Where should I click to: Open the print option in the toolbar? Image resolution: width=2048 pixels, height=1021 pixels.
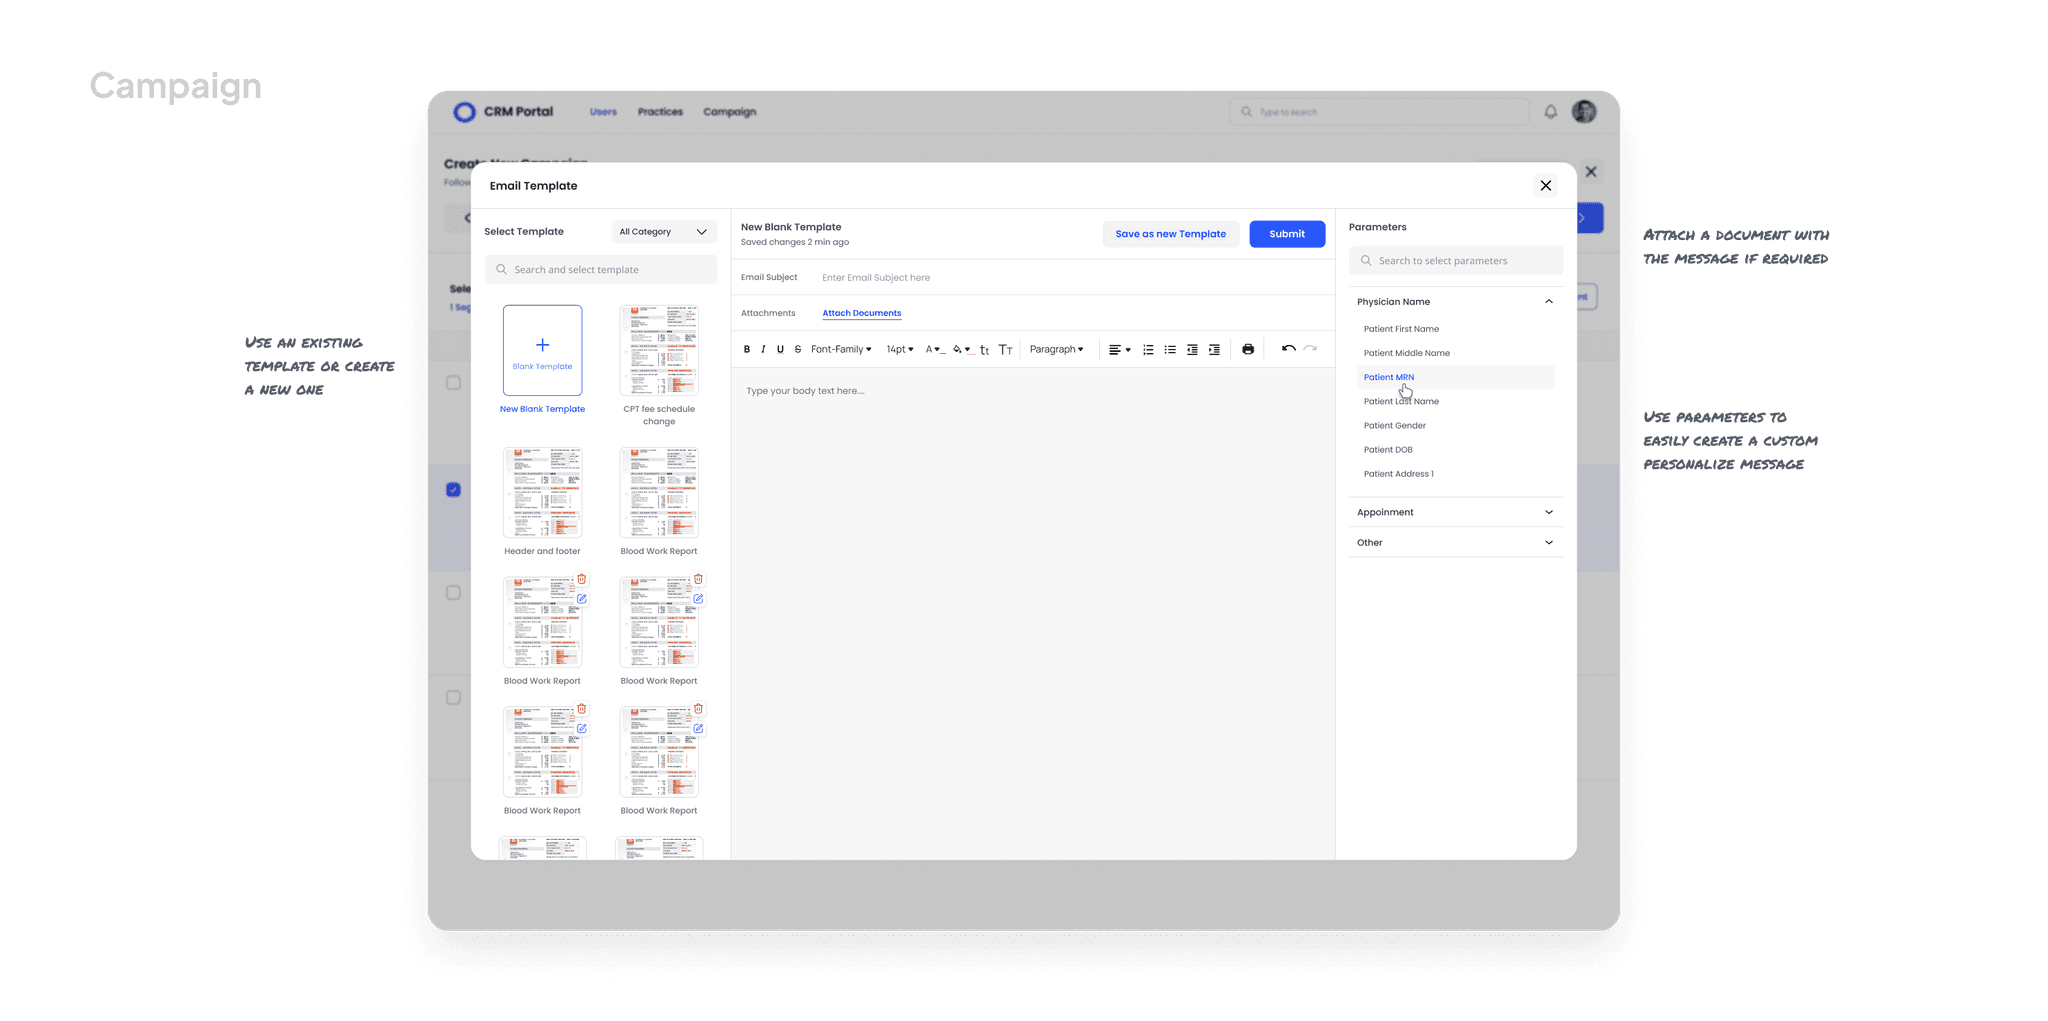(x=1248, y=349)
